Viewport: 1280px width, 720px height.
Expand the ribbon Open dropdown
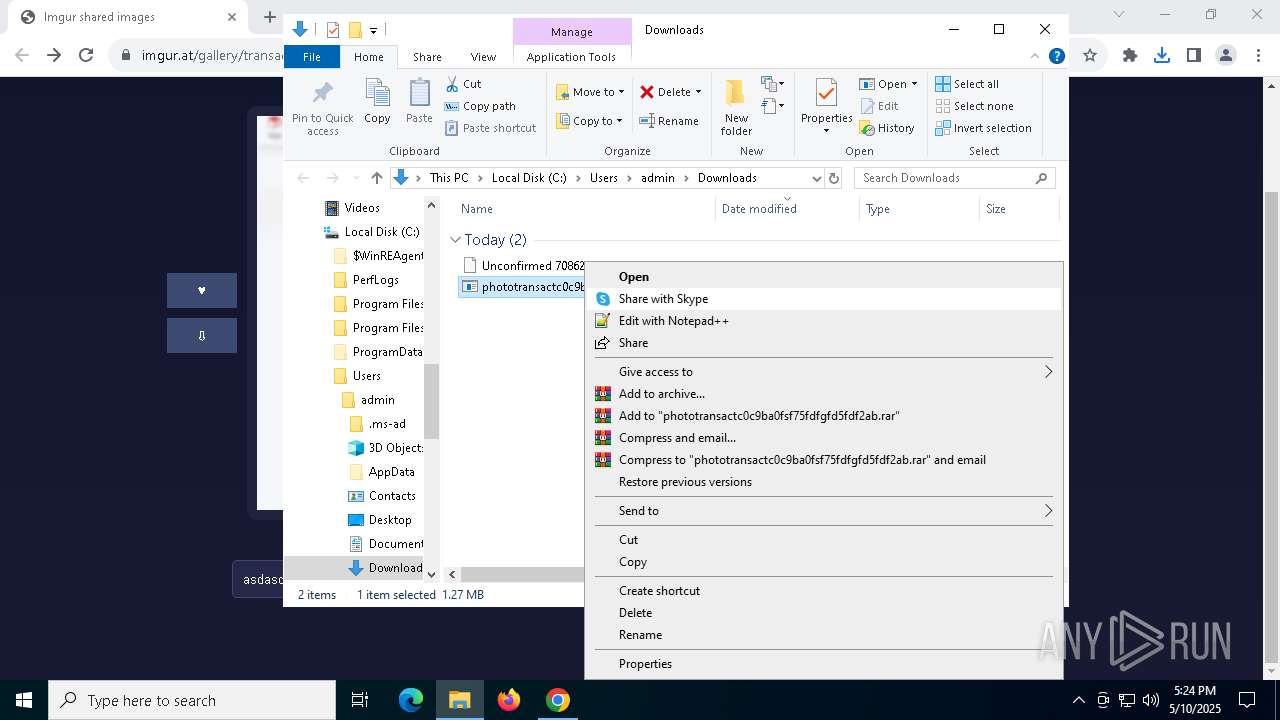coord(888,84)
